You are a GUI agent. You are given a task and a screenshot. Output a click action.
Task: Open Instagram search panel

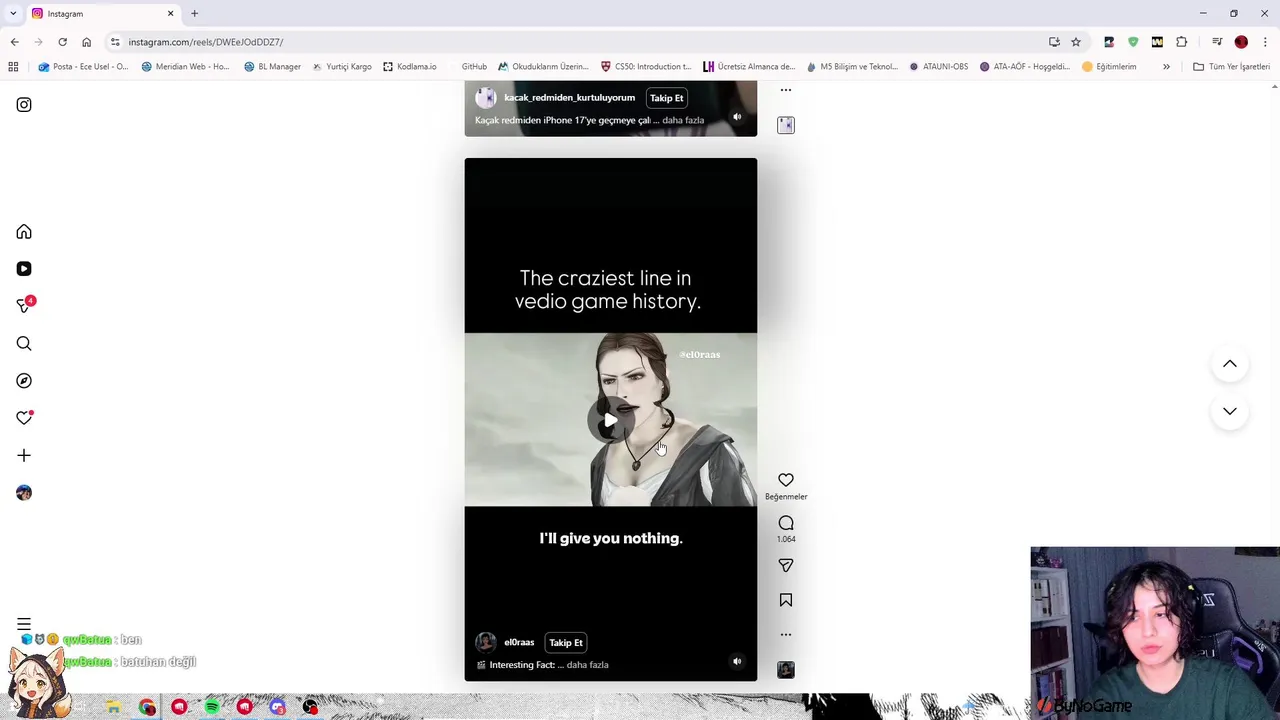coord(24,344)
